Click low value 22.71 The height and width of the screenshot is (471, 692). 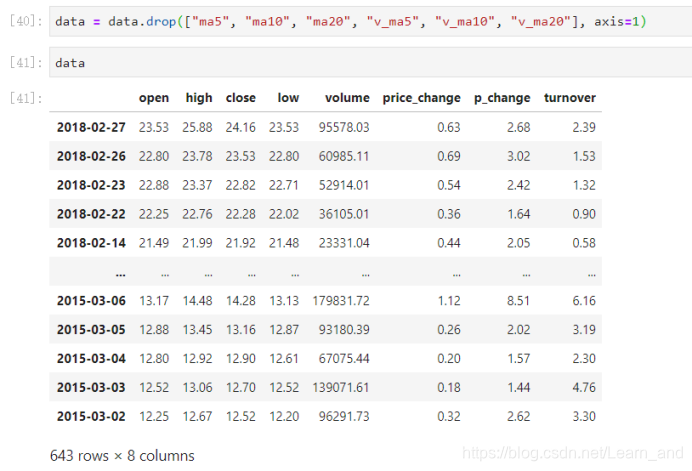(x=284, y=185)
